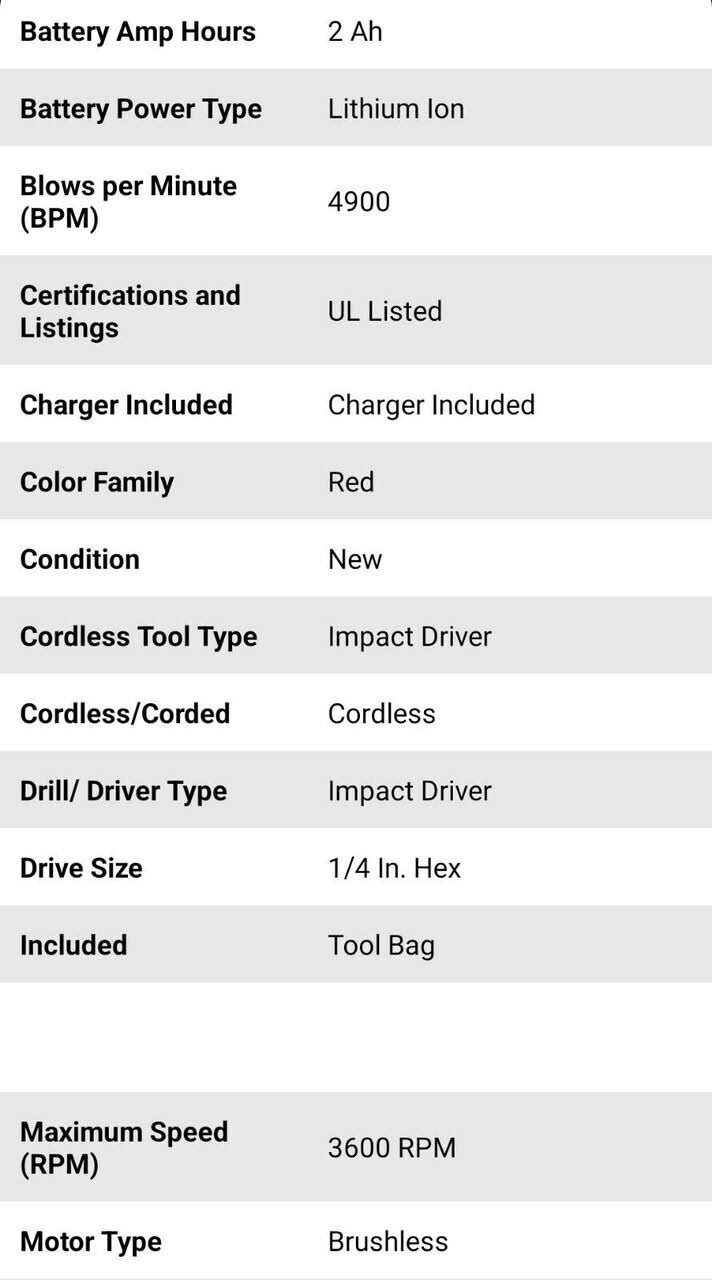Screen dimensions: 712x1280
Task: Click the Color Family label
Action: point(97,482)
